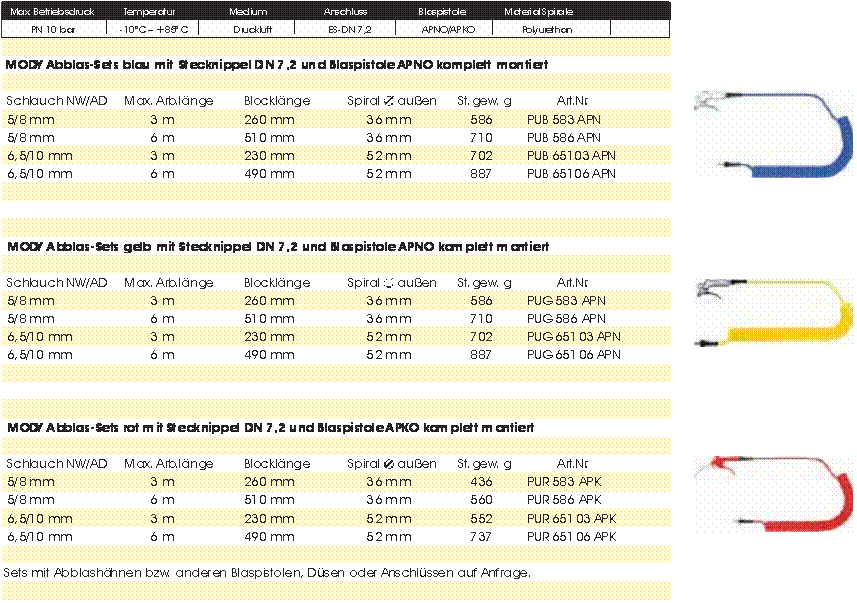Select article number PUB 586 APN
Image resolution: width=857 pixels, height=603 pixels.
563,138
